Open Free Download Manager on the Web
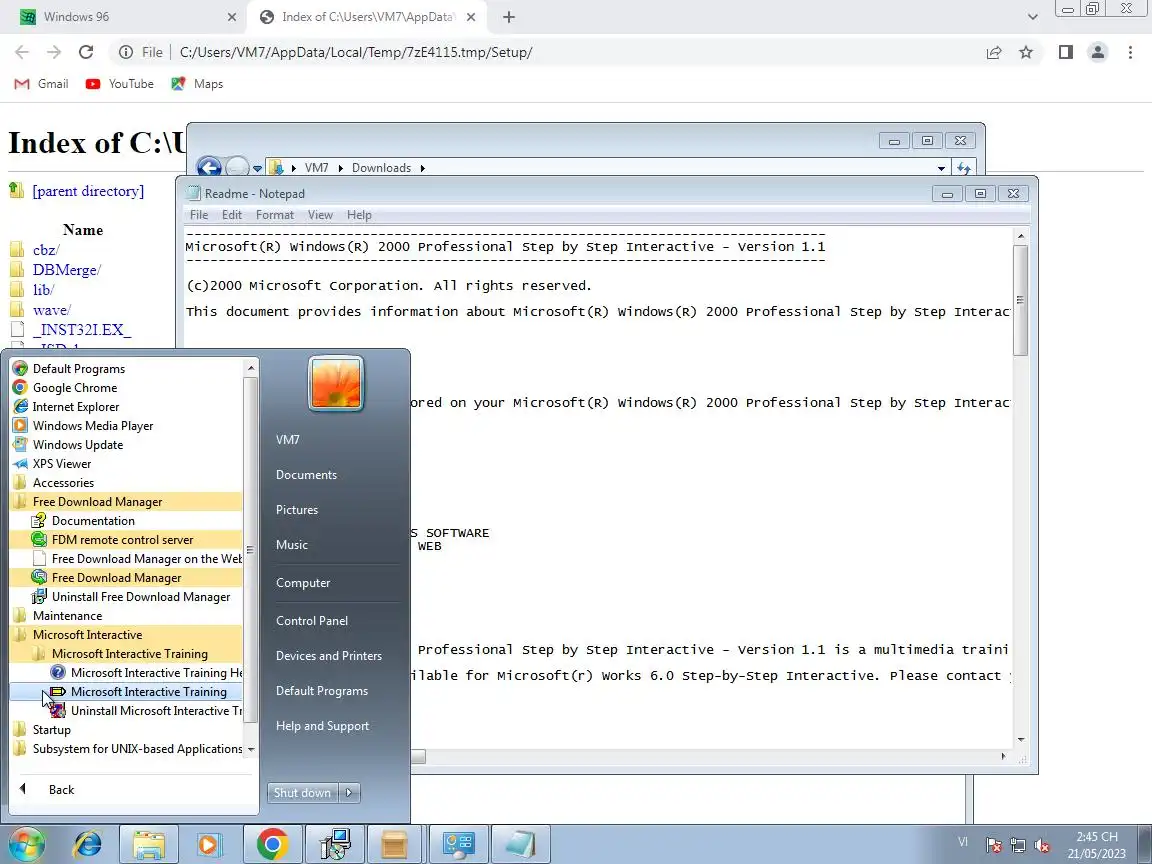The height and width of the screenshot is (864, 1152). pyautogui.click(x=126, y=559)
